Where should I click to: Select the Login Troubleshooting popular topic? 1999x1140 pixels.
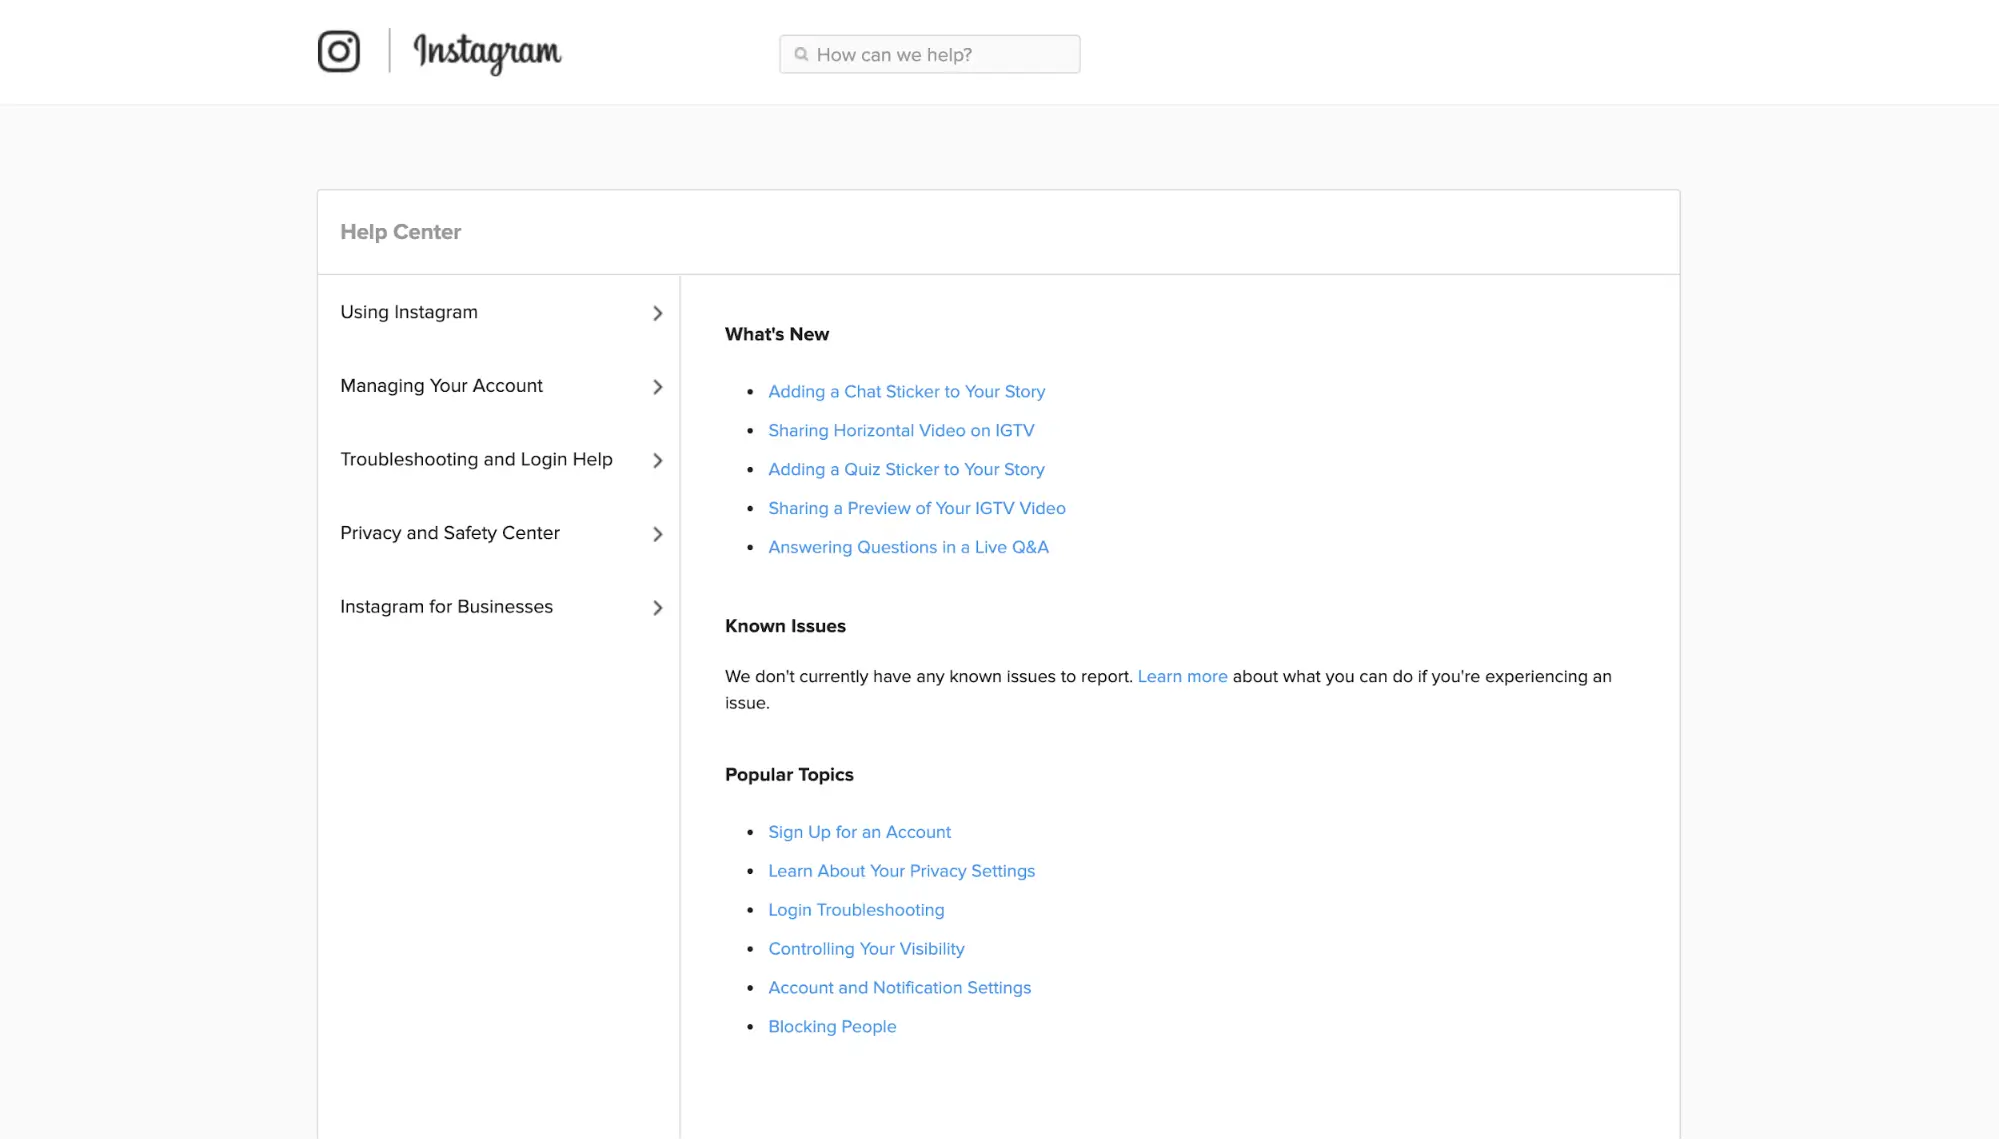coord(855,909)
